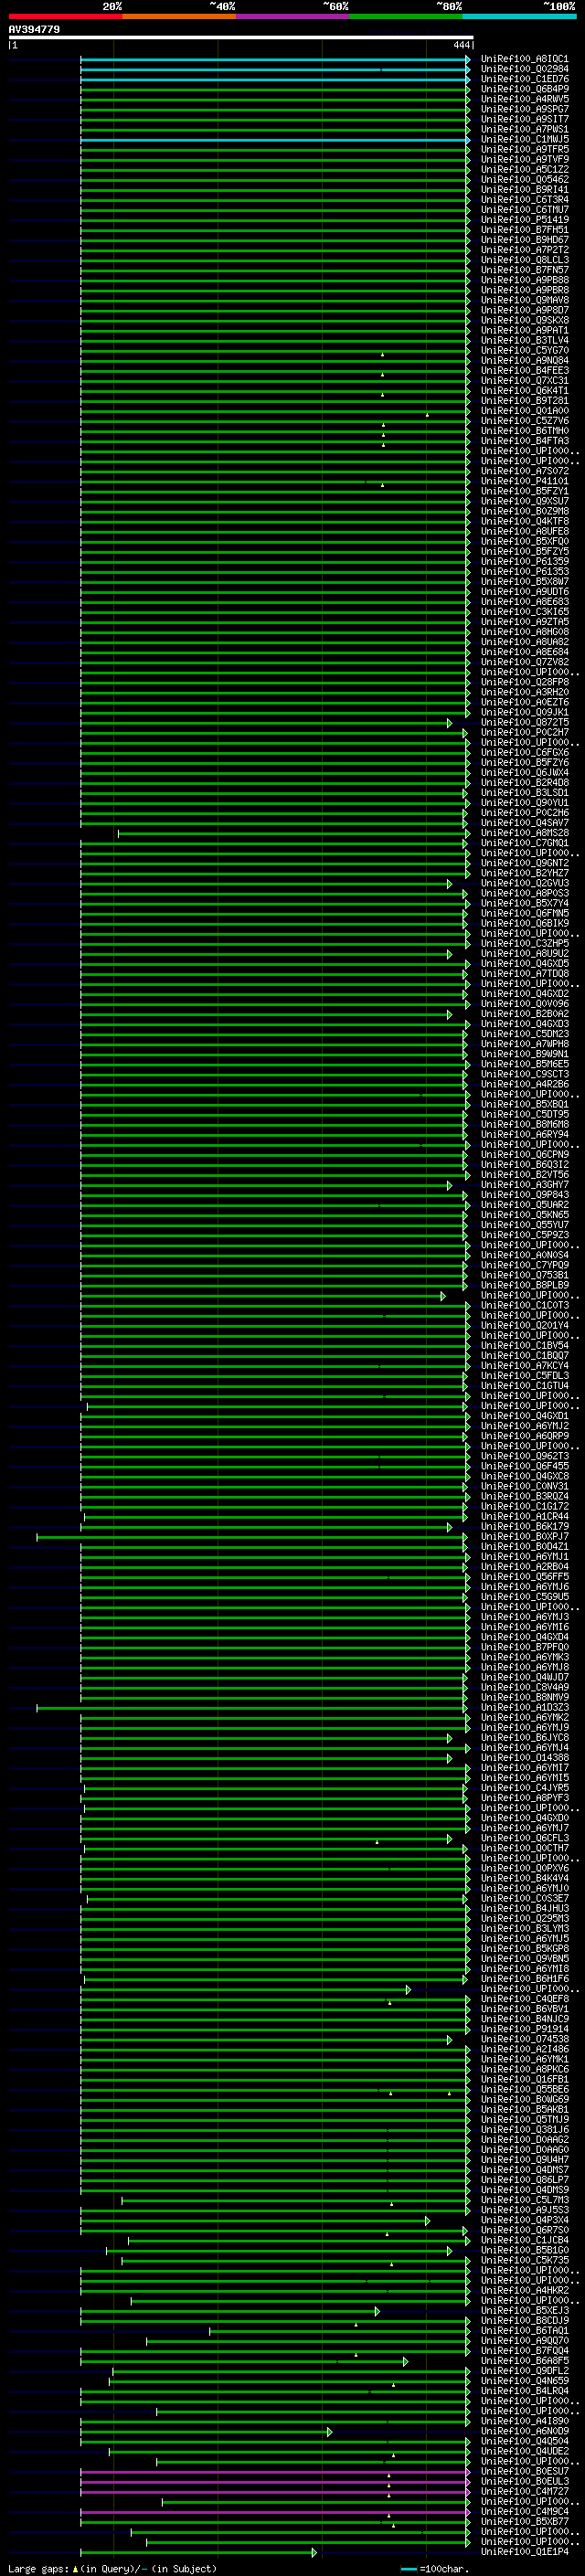Screen dimensions: 585x2576
Task: Select hit label UniRef100_Q5UAR2
Action: [524, 1204]
